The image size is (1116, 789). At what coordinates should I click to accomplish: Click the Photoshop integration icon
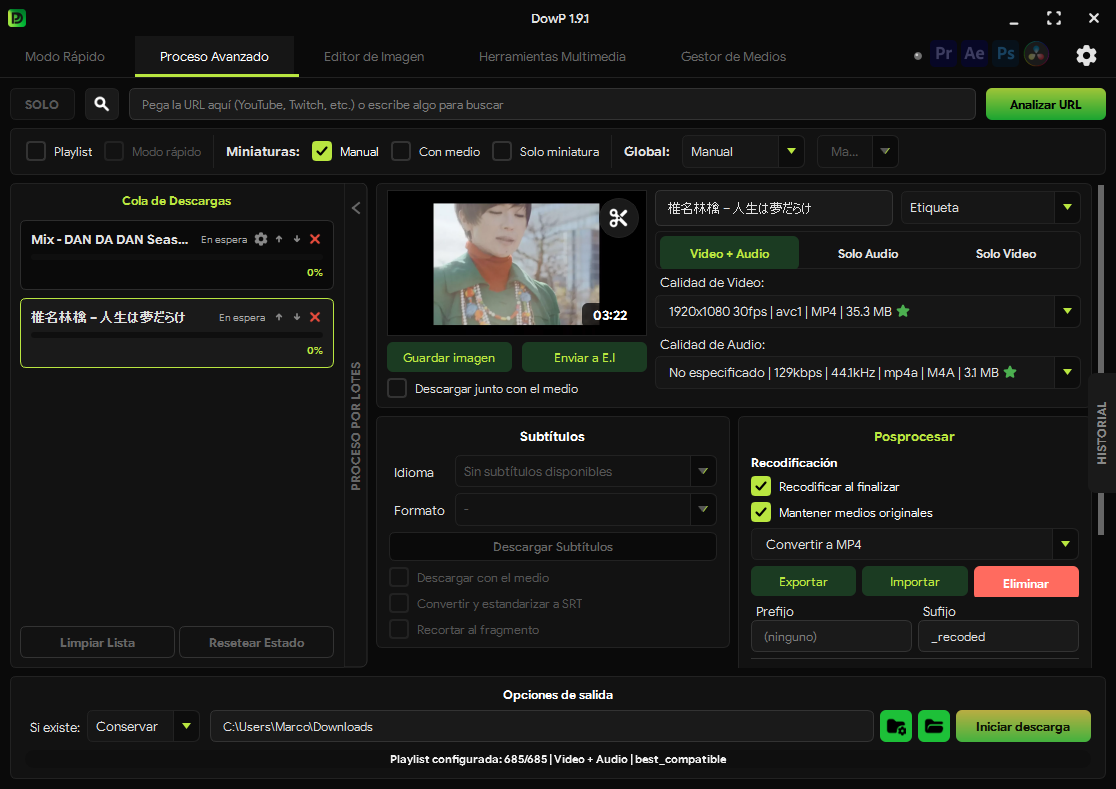[x=1006, y=54]
